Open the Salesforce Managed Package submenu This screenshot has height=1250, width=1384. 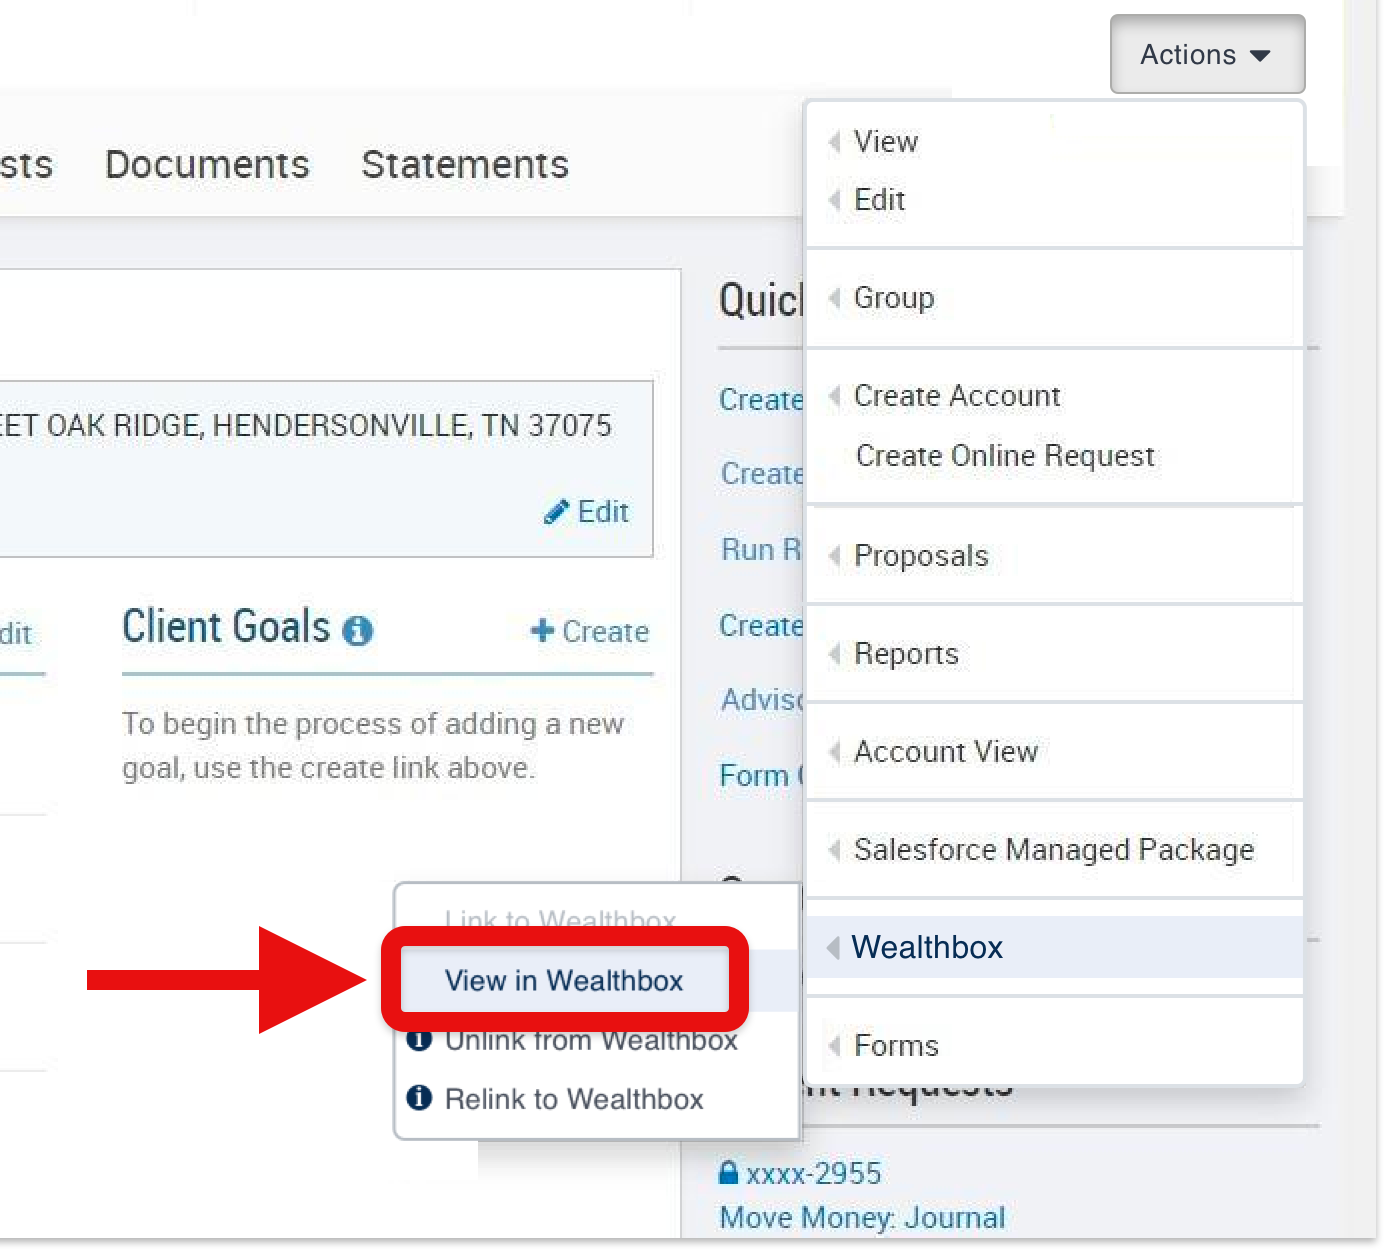coord(1053,850)
